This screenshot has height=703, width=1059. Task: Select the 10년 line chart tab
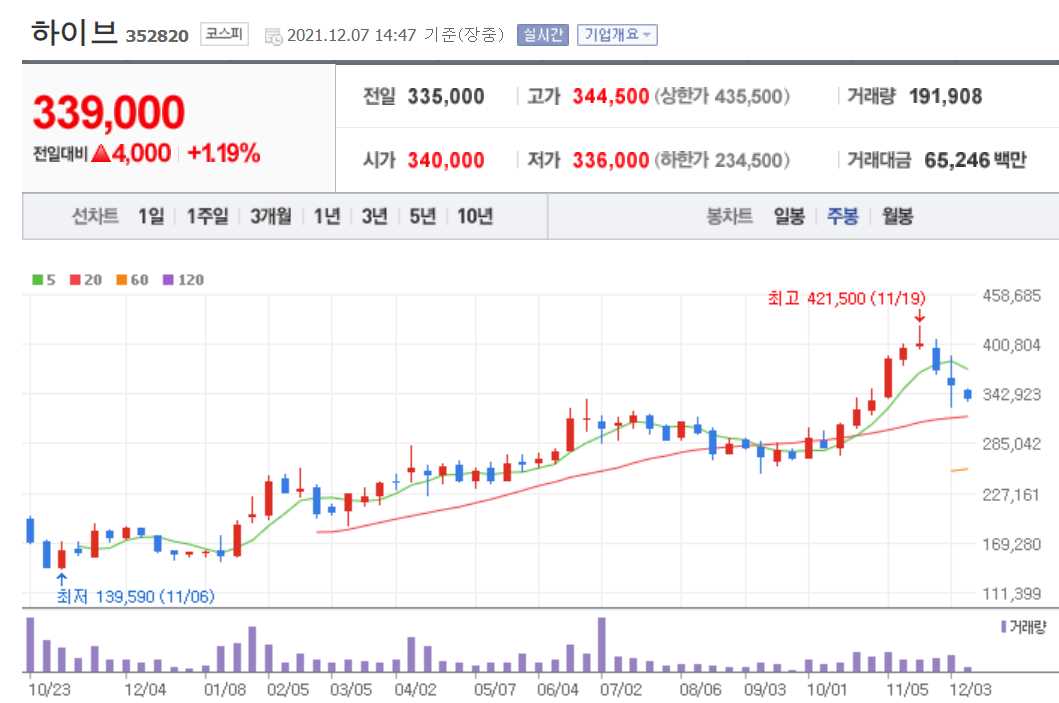[x=475, y=216]
